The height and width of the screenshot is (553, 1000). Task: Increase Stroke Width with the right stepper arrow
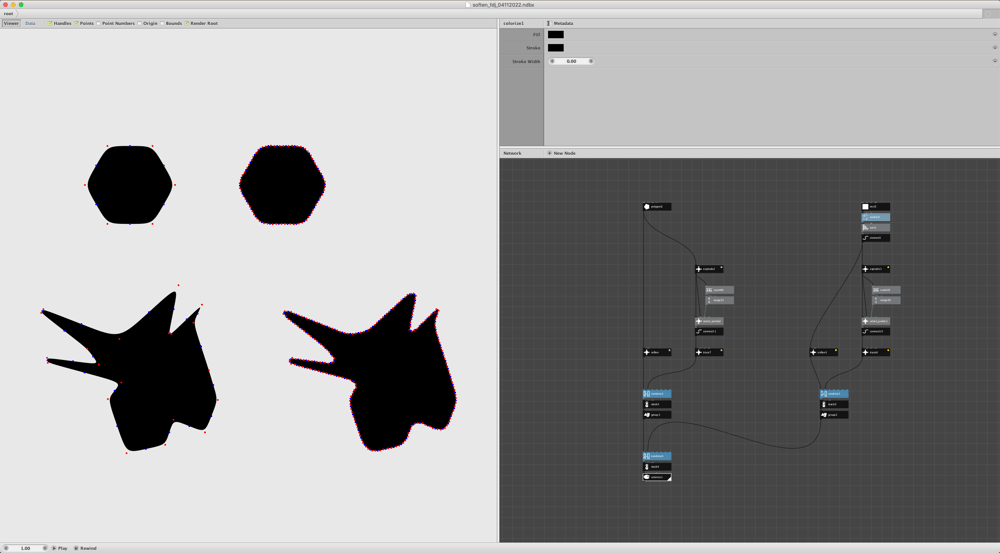(591, 61)
